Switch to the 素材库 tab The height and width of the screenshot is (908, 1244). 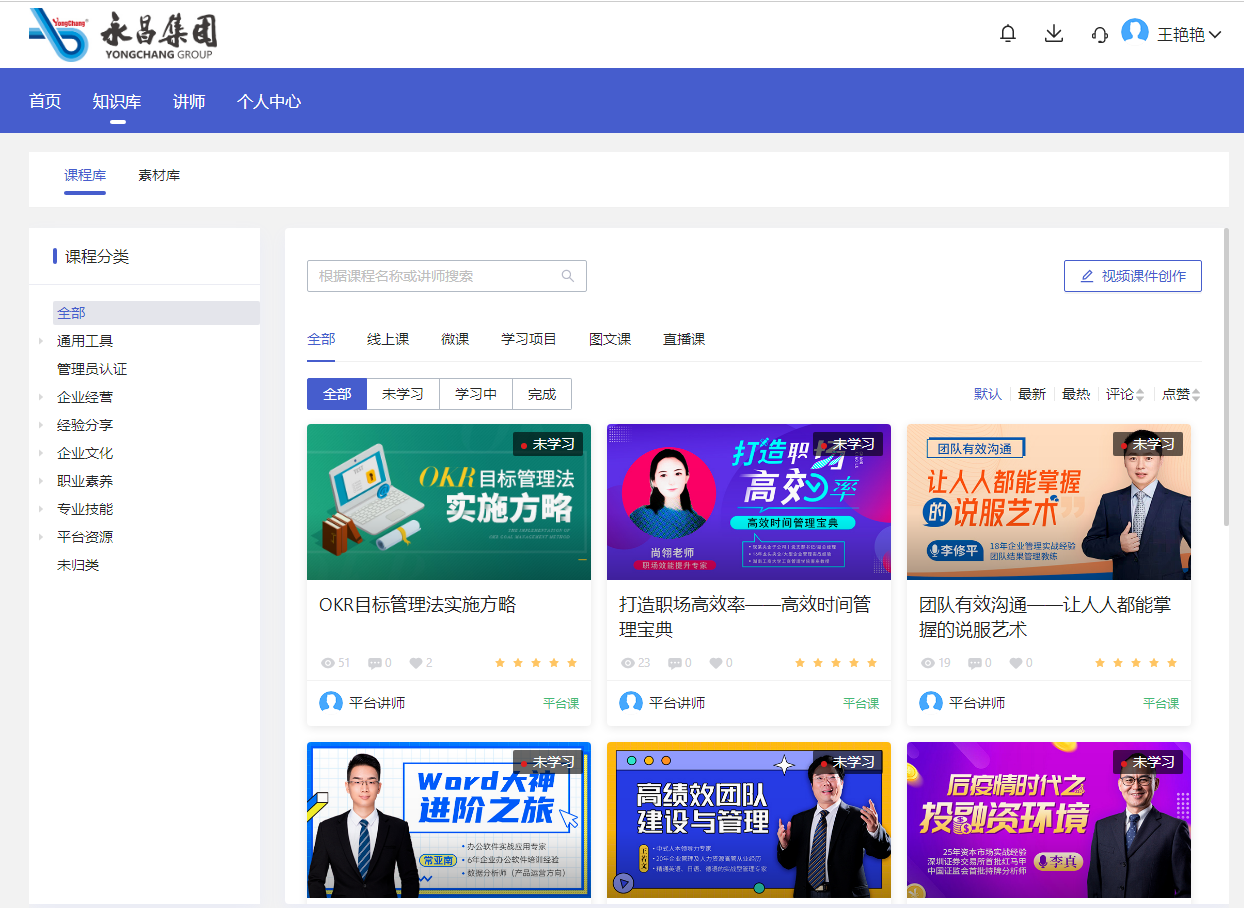(x=159, y=176)
